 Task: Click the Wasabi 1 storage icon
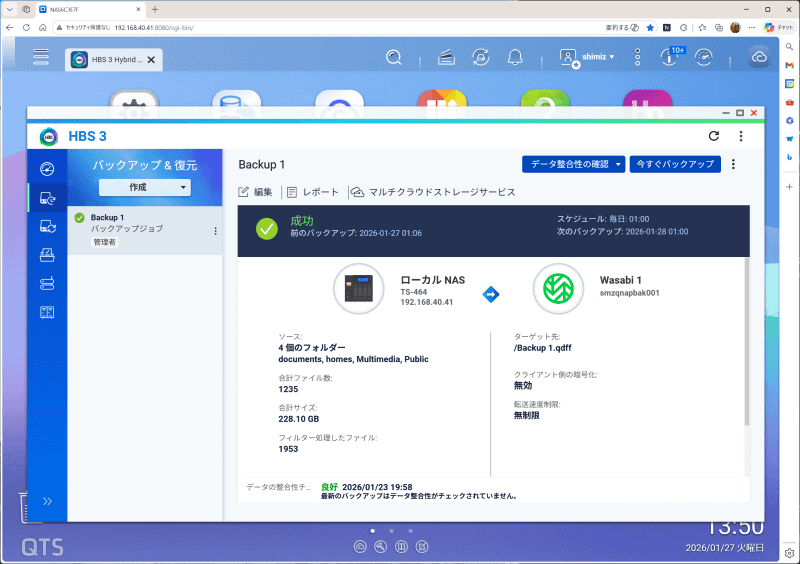(x=558, y=288)
